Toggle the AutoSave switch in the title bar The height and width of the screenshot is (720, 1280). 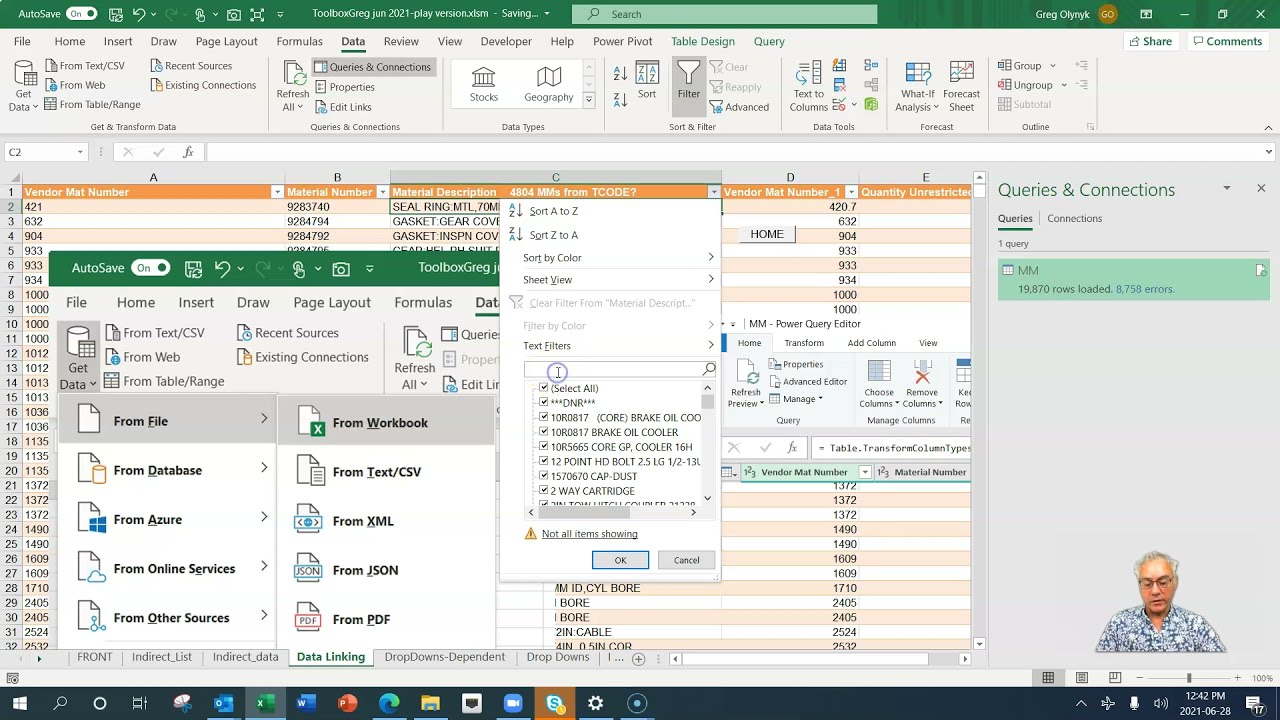click(x=81, y=14)
